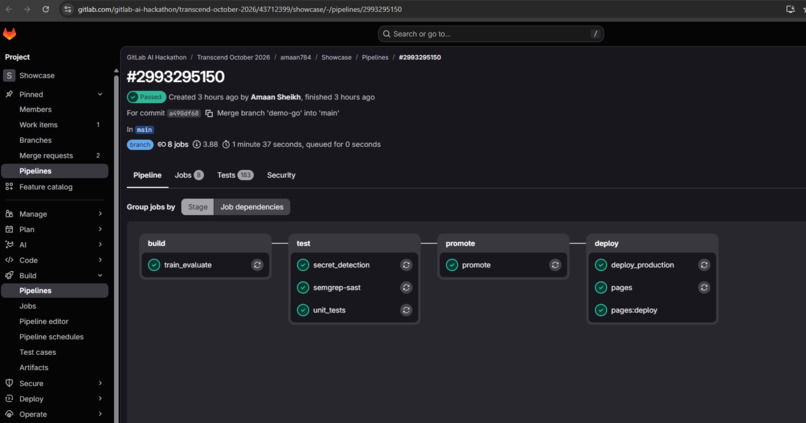This screenshot has height=423, width=806.
Task: Group jobs by Job dependencies
Action: pos(252,207)
